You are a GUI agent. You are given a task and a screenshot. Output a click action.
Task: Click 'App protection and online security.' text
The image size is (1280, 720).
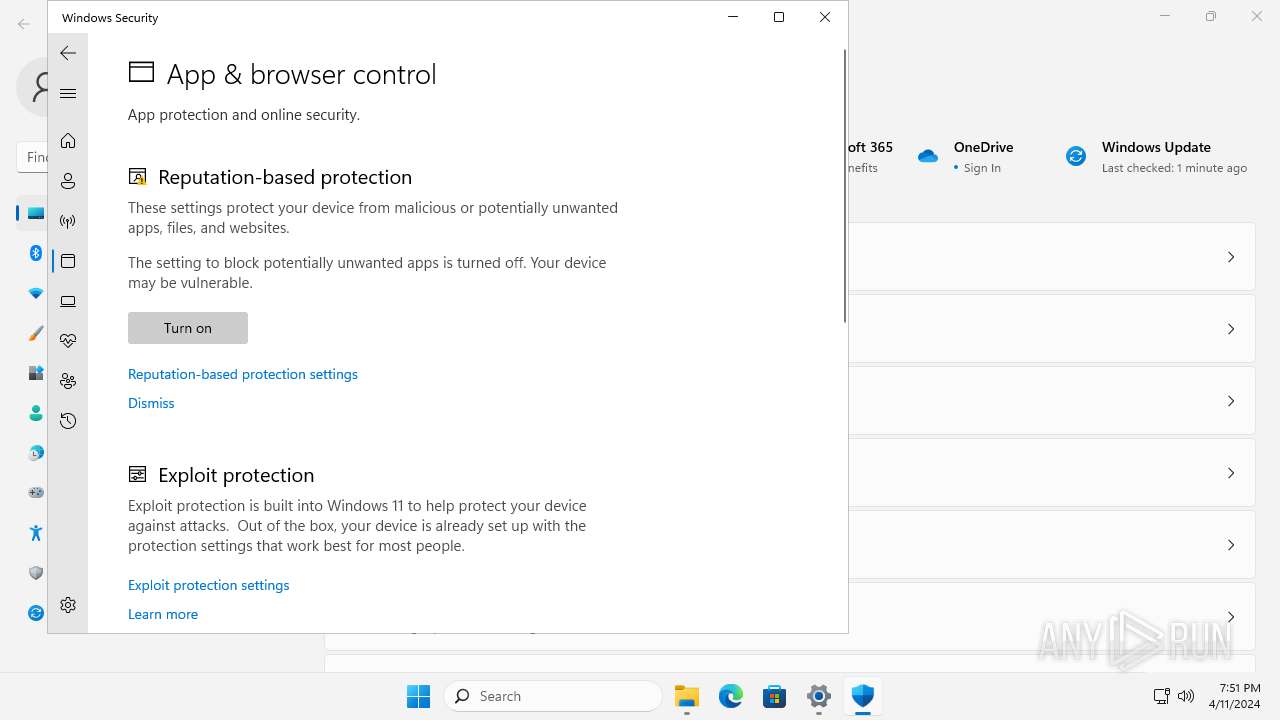pyautogui.click(x=244, y=115)
